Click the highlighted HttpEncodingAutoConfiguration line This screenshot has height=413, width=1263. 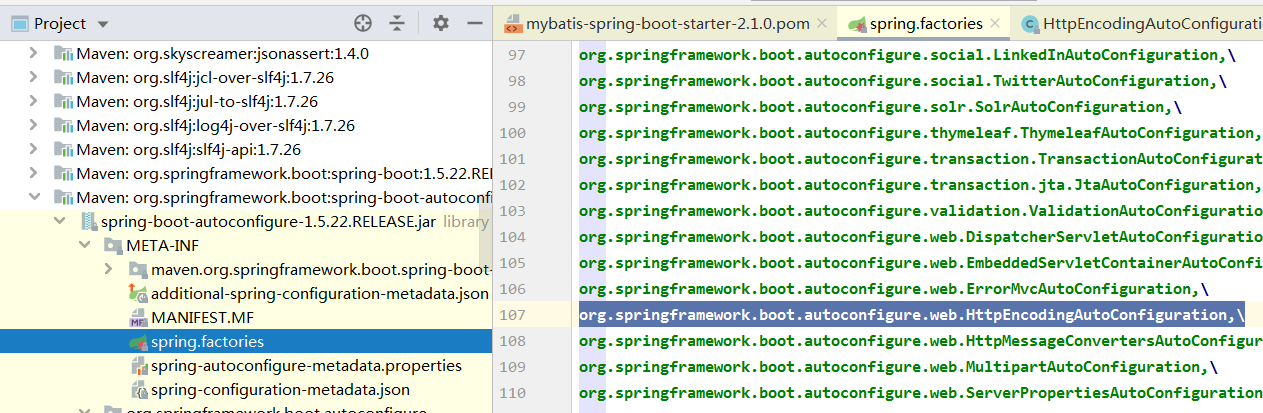point(911,315)
